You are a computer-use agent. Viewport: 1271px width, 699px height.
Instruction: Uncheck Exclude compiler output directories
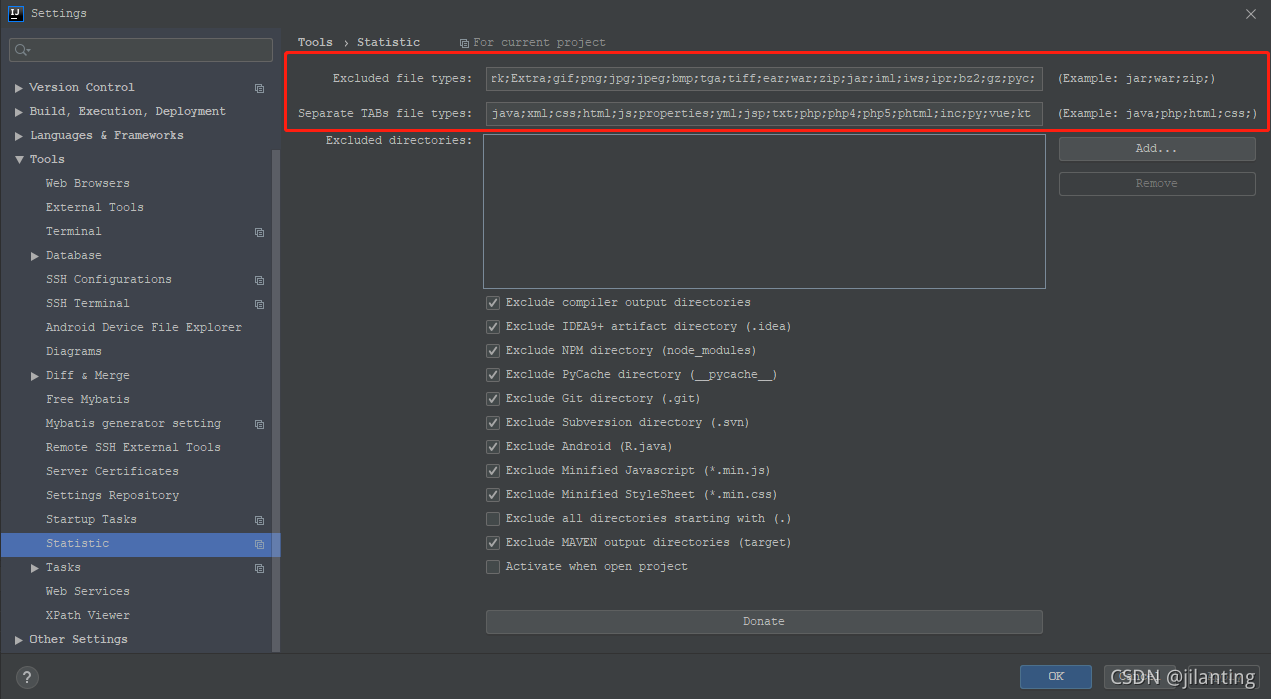[493, 303]
